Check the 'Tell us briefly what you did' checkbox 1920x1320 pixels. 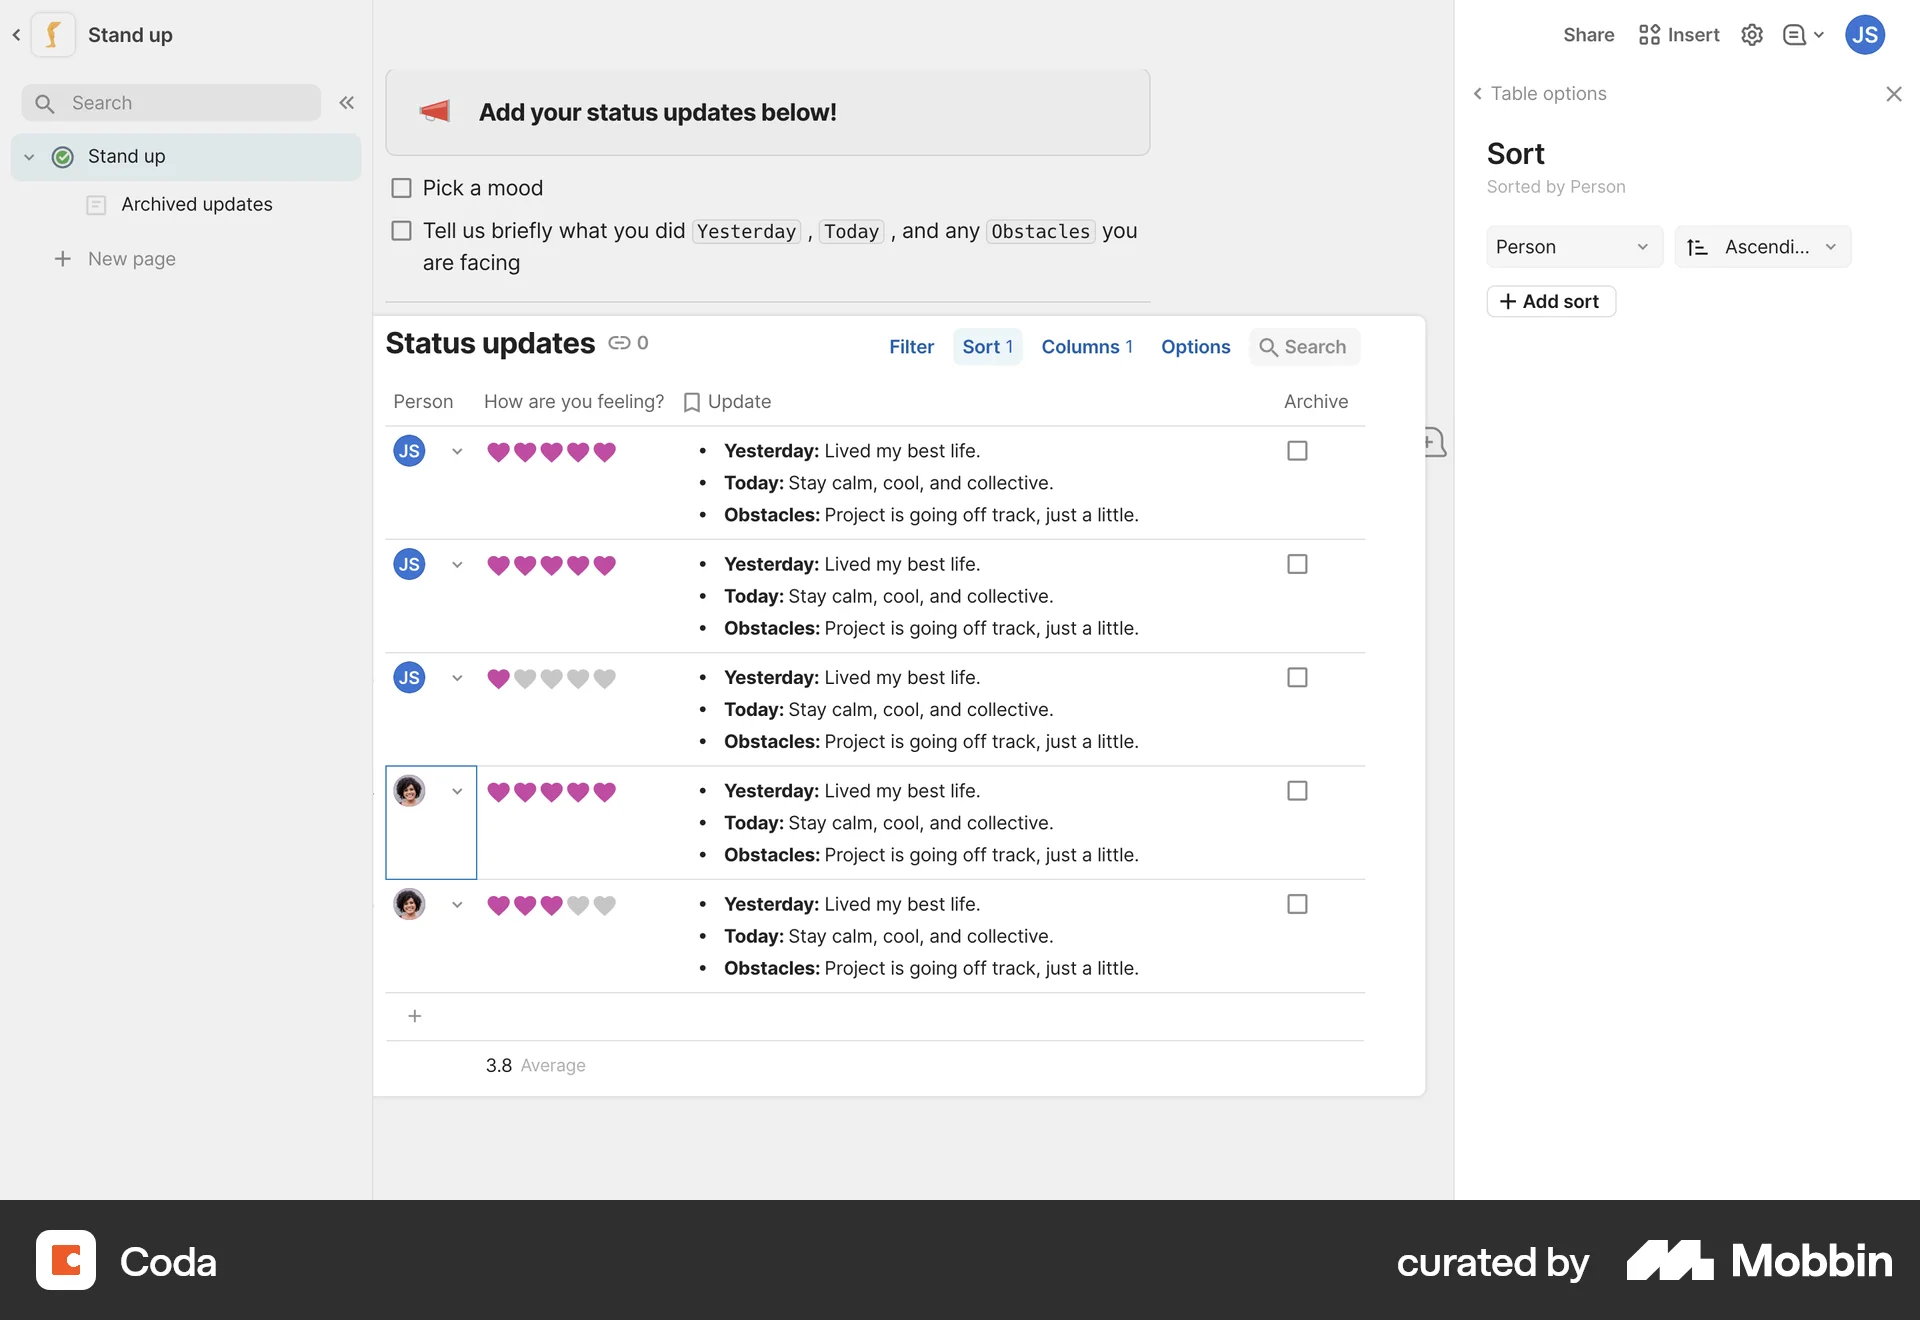[x=401, y=230]
